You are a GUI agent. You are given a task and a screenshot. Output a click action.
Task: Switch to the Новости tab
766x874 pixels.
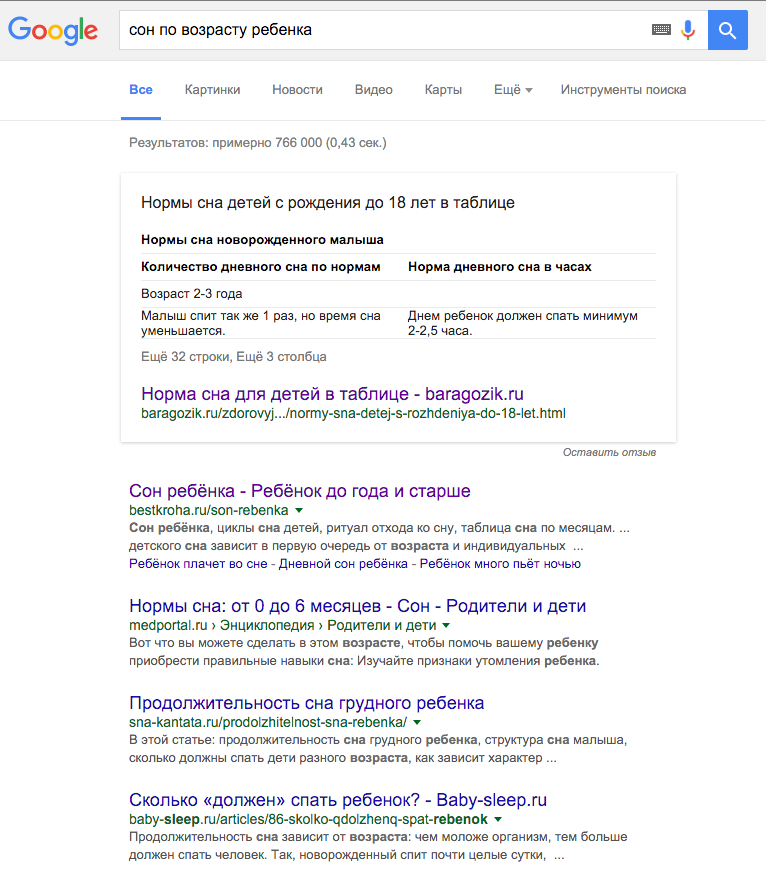coord(297,90)
